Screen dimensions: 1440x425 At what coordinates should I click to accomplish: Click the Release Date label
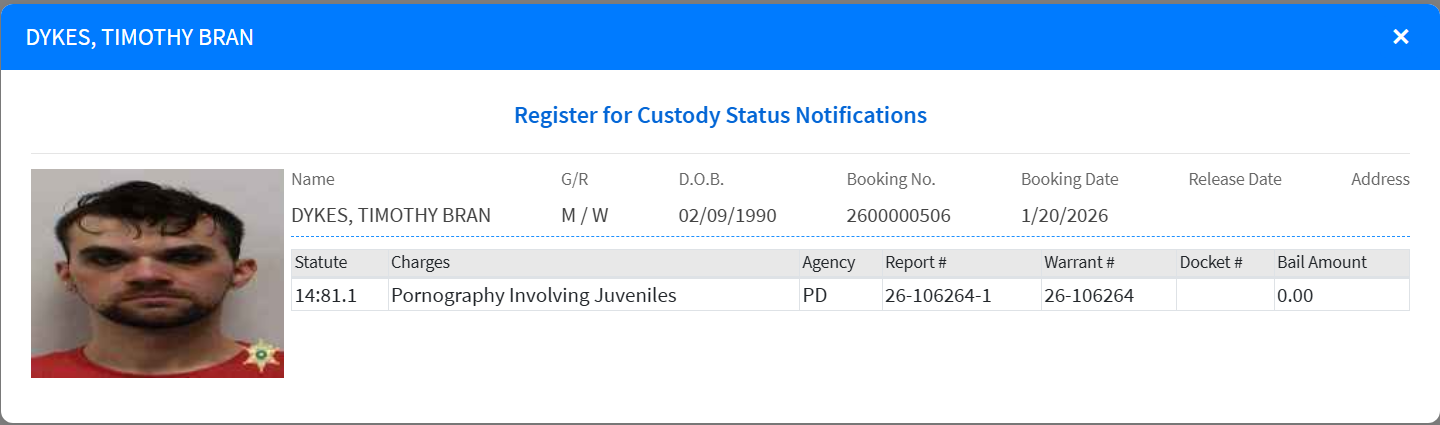coord(1235,180)
